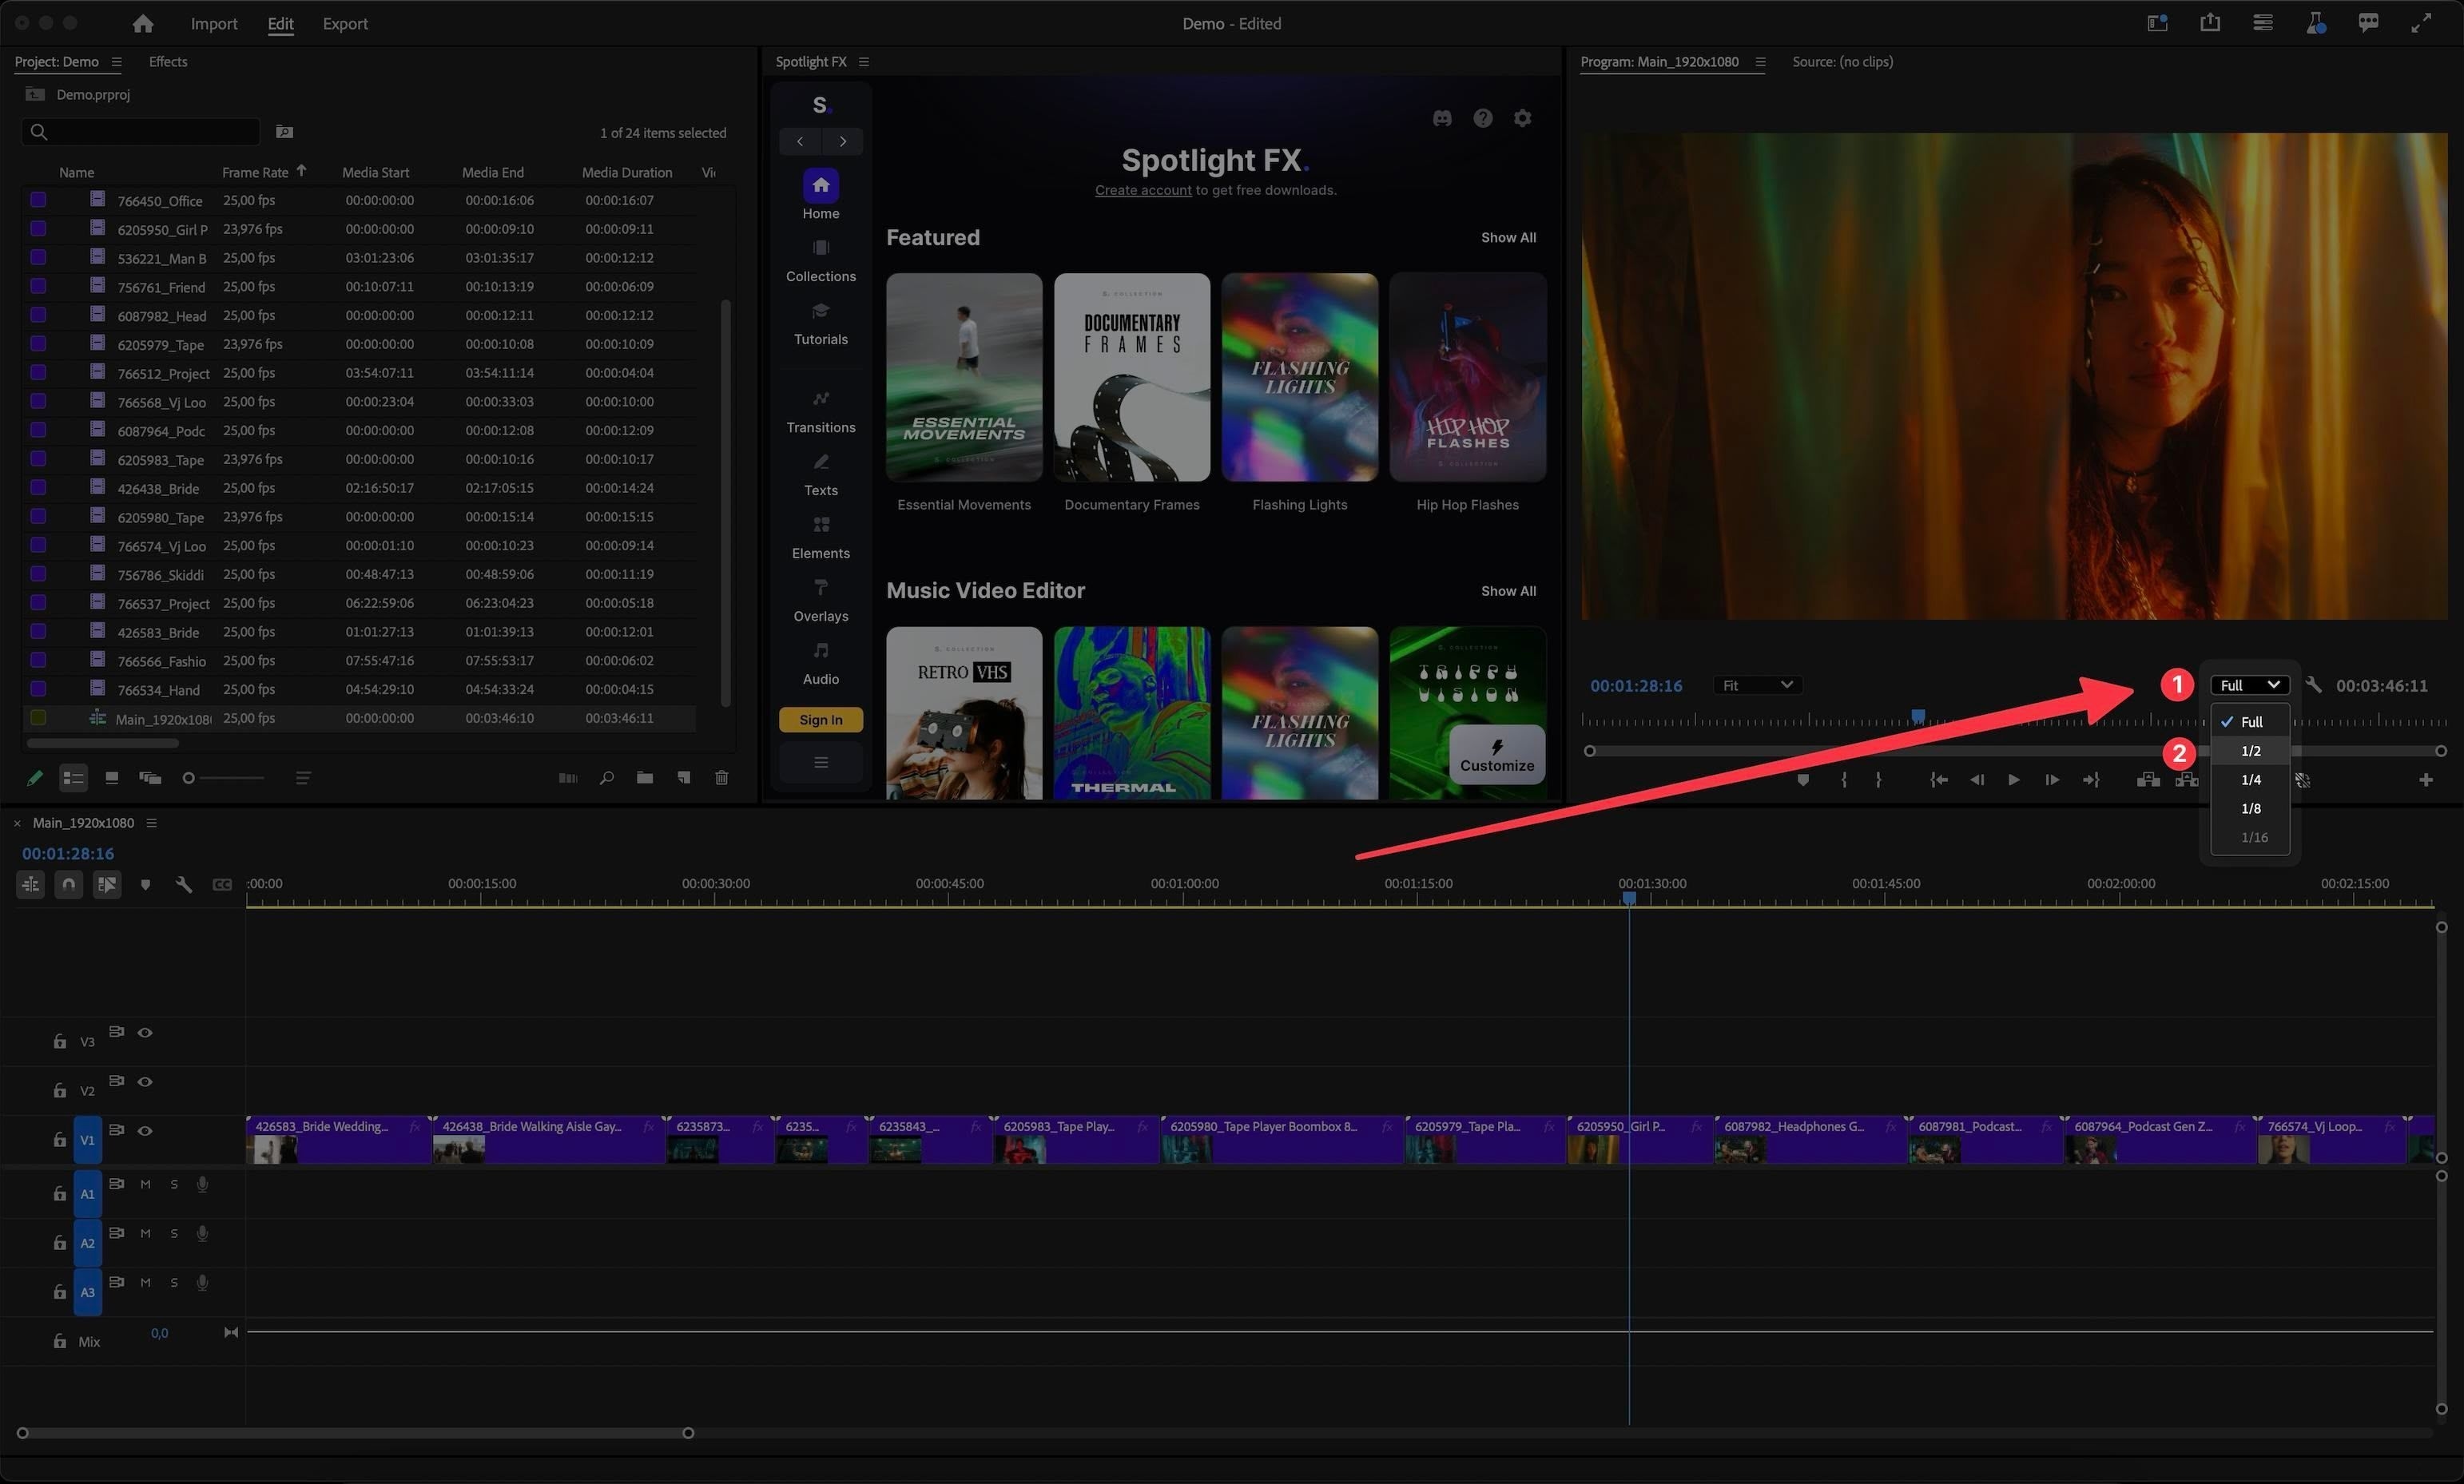Click the Sign In button
The height and width of the screenshot is (1484, 2464).
(820, 720)
